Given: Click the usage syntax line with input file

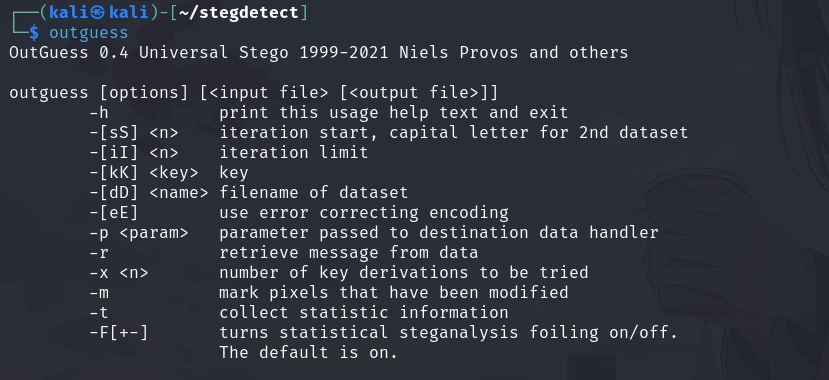Looking at the screenshot, I should (254, 93).
